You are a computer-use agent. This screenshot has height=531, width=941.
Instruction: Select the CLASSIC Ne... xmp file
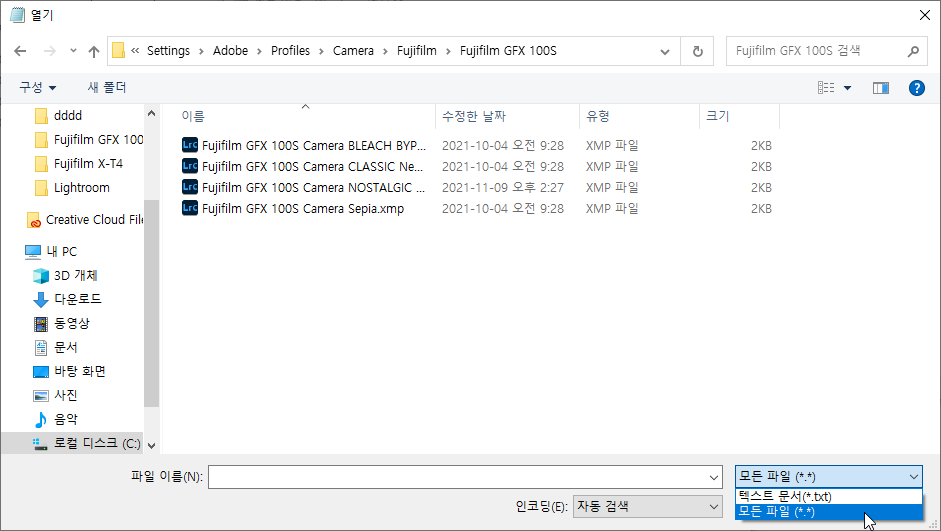(302, 166)
